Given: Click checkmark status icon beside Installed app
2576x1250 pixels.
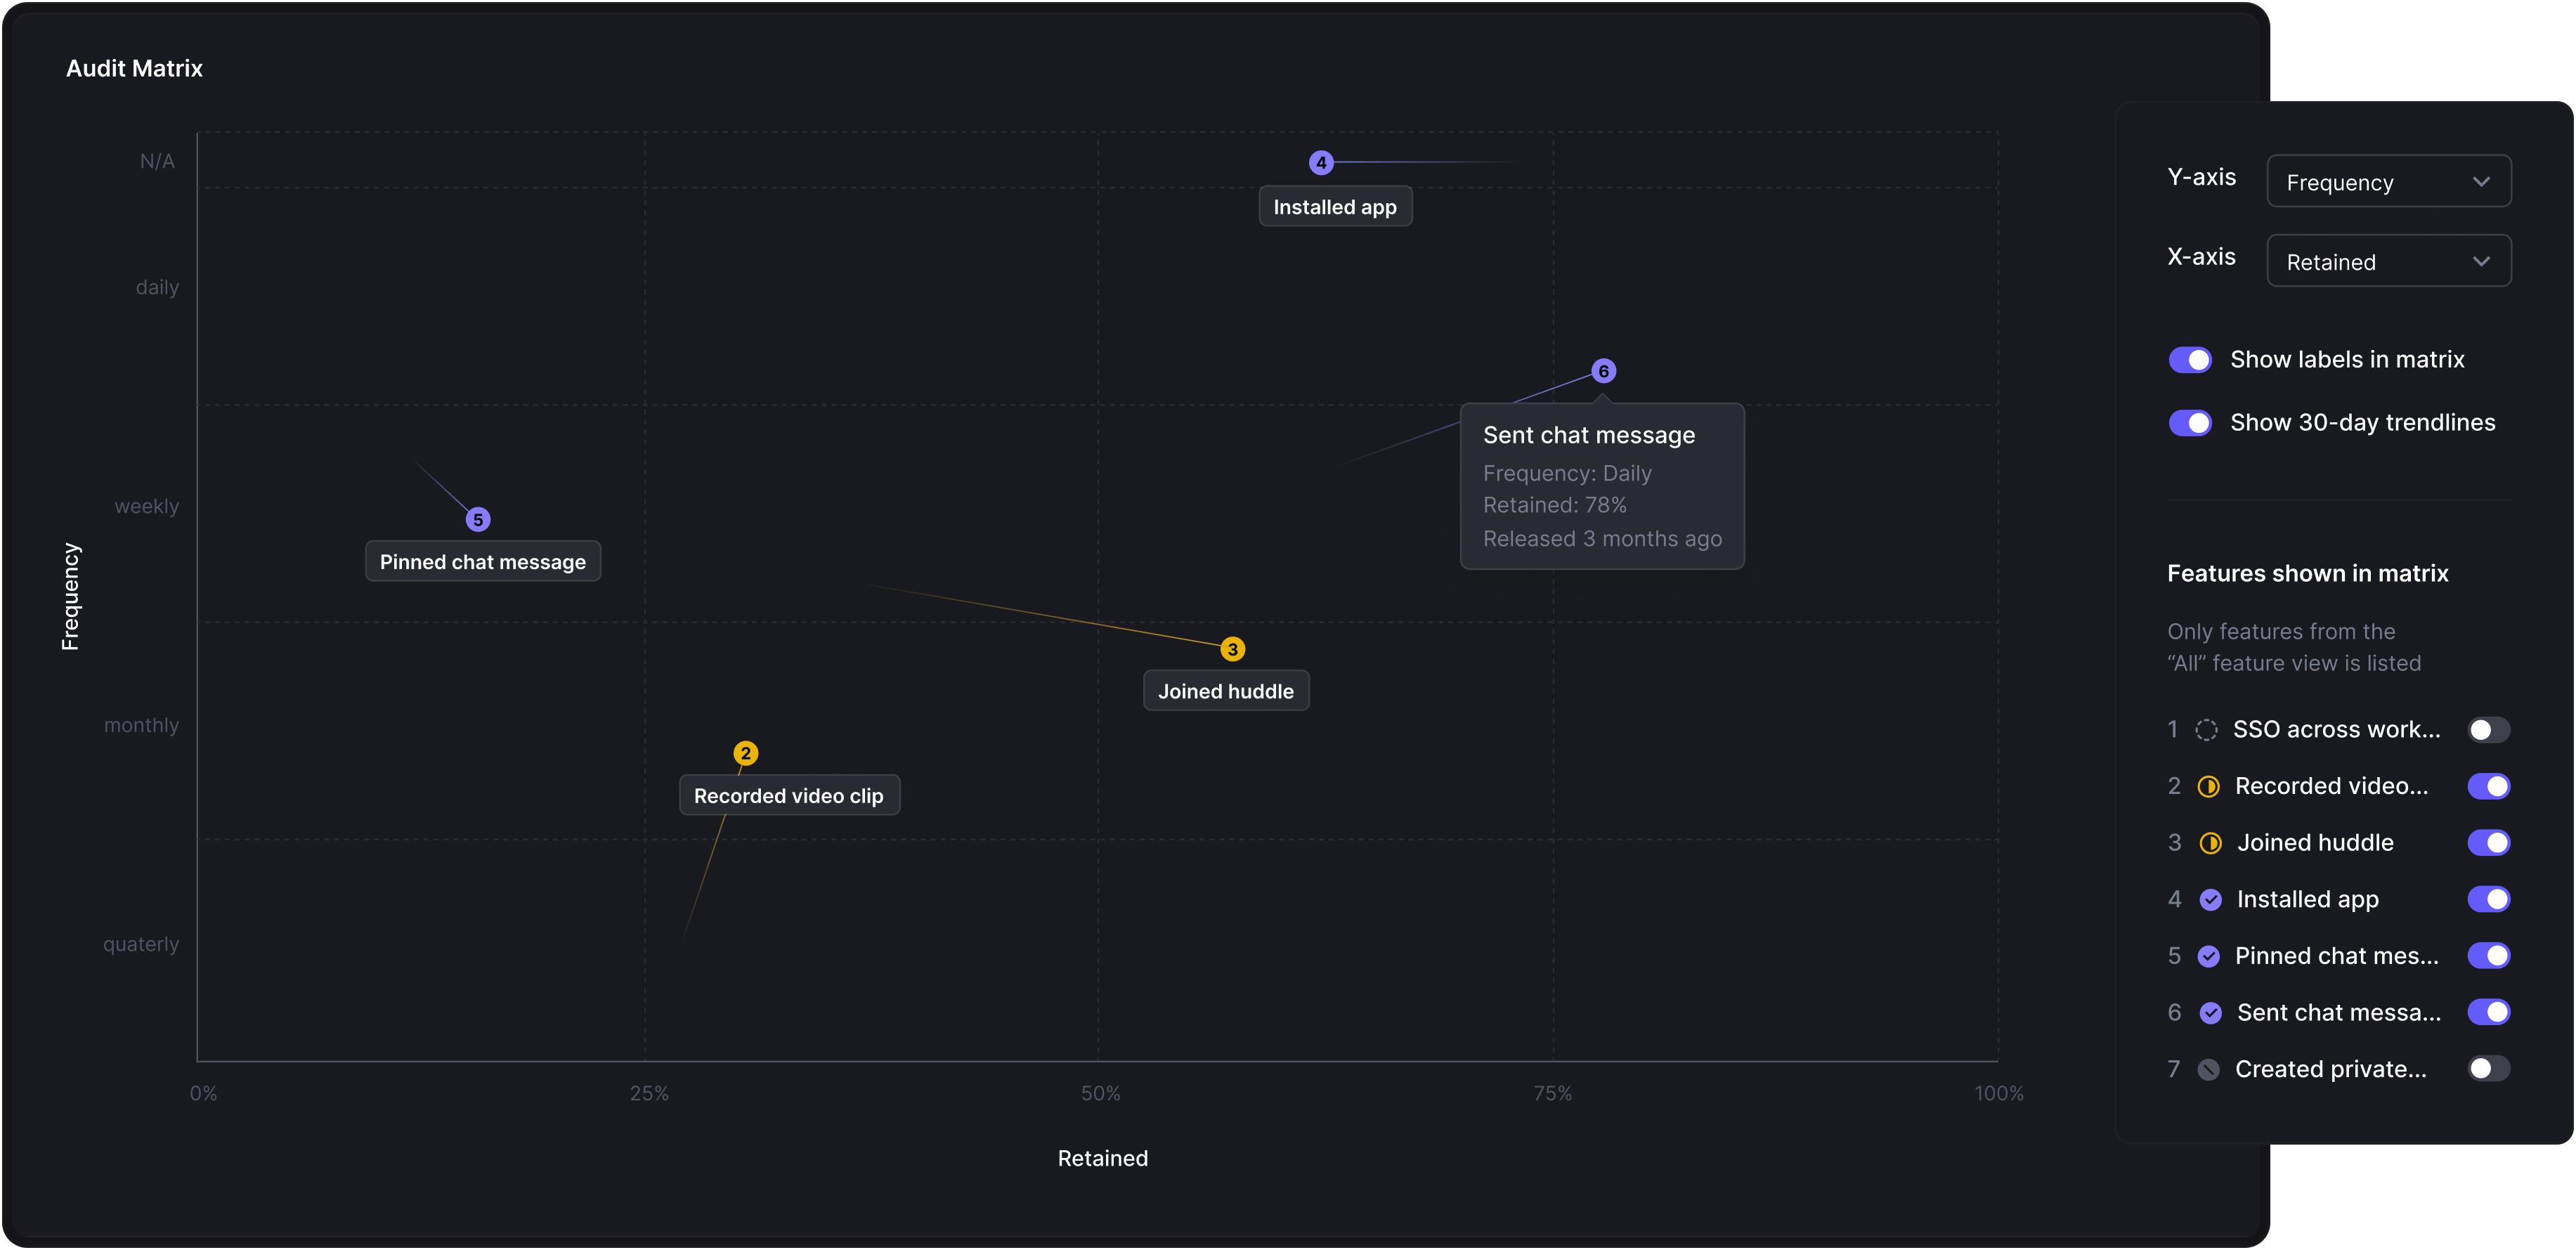Looking at the screenshot, I should pyautogui.click(x=2210, y=900).
